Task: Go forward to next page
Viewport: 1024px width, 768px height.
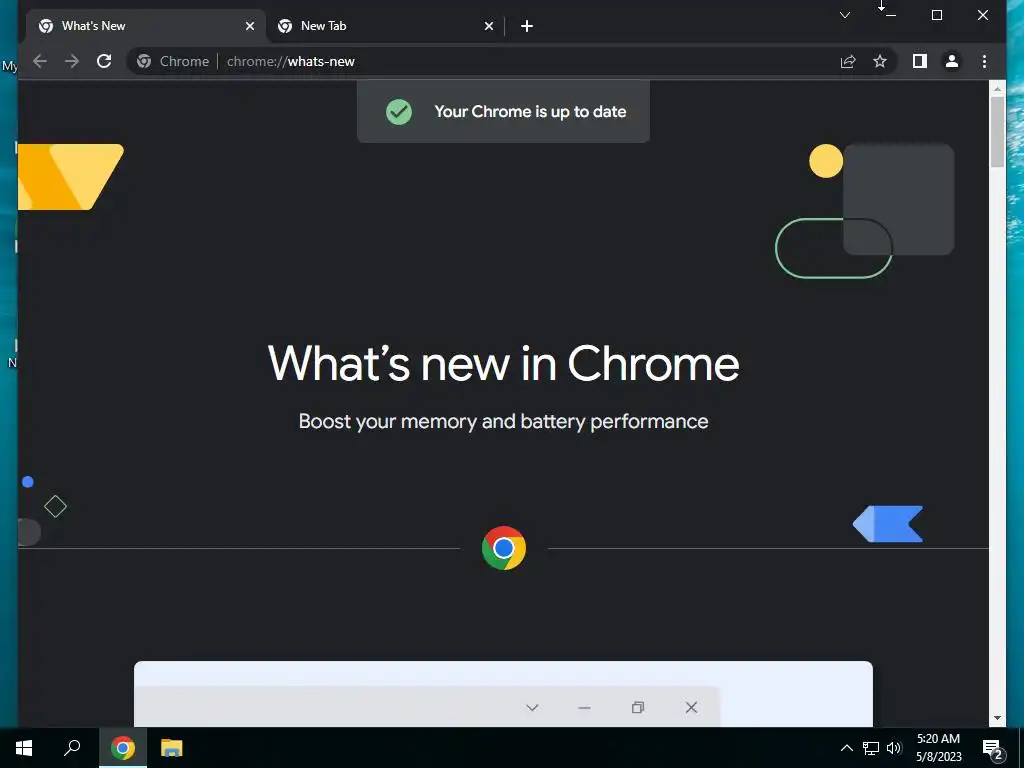Action: 72,61
